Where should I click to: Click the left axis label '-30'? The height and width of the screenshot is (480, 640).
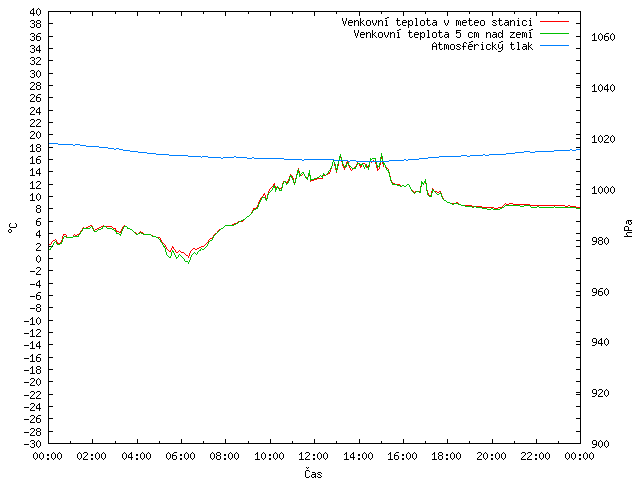[x=33, y=444]
